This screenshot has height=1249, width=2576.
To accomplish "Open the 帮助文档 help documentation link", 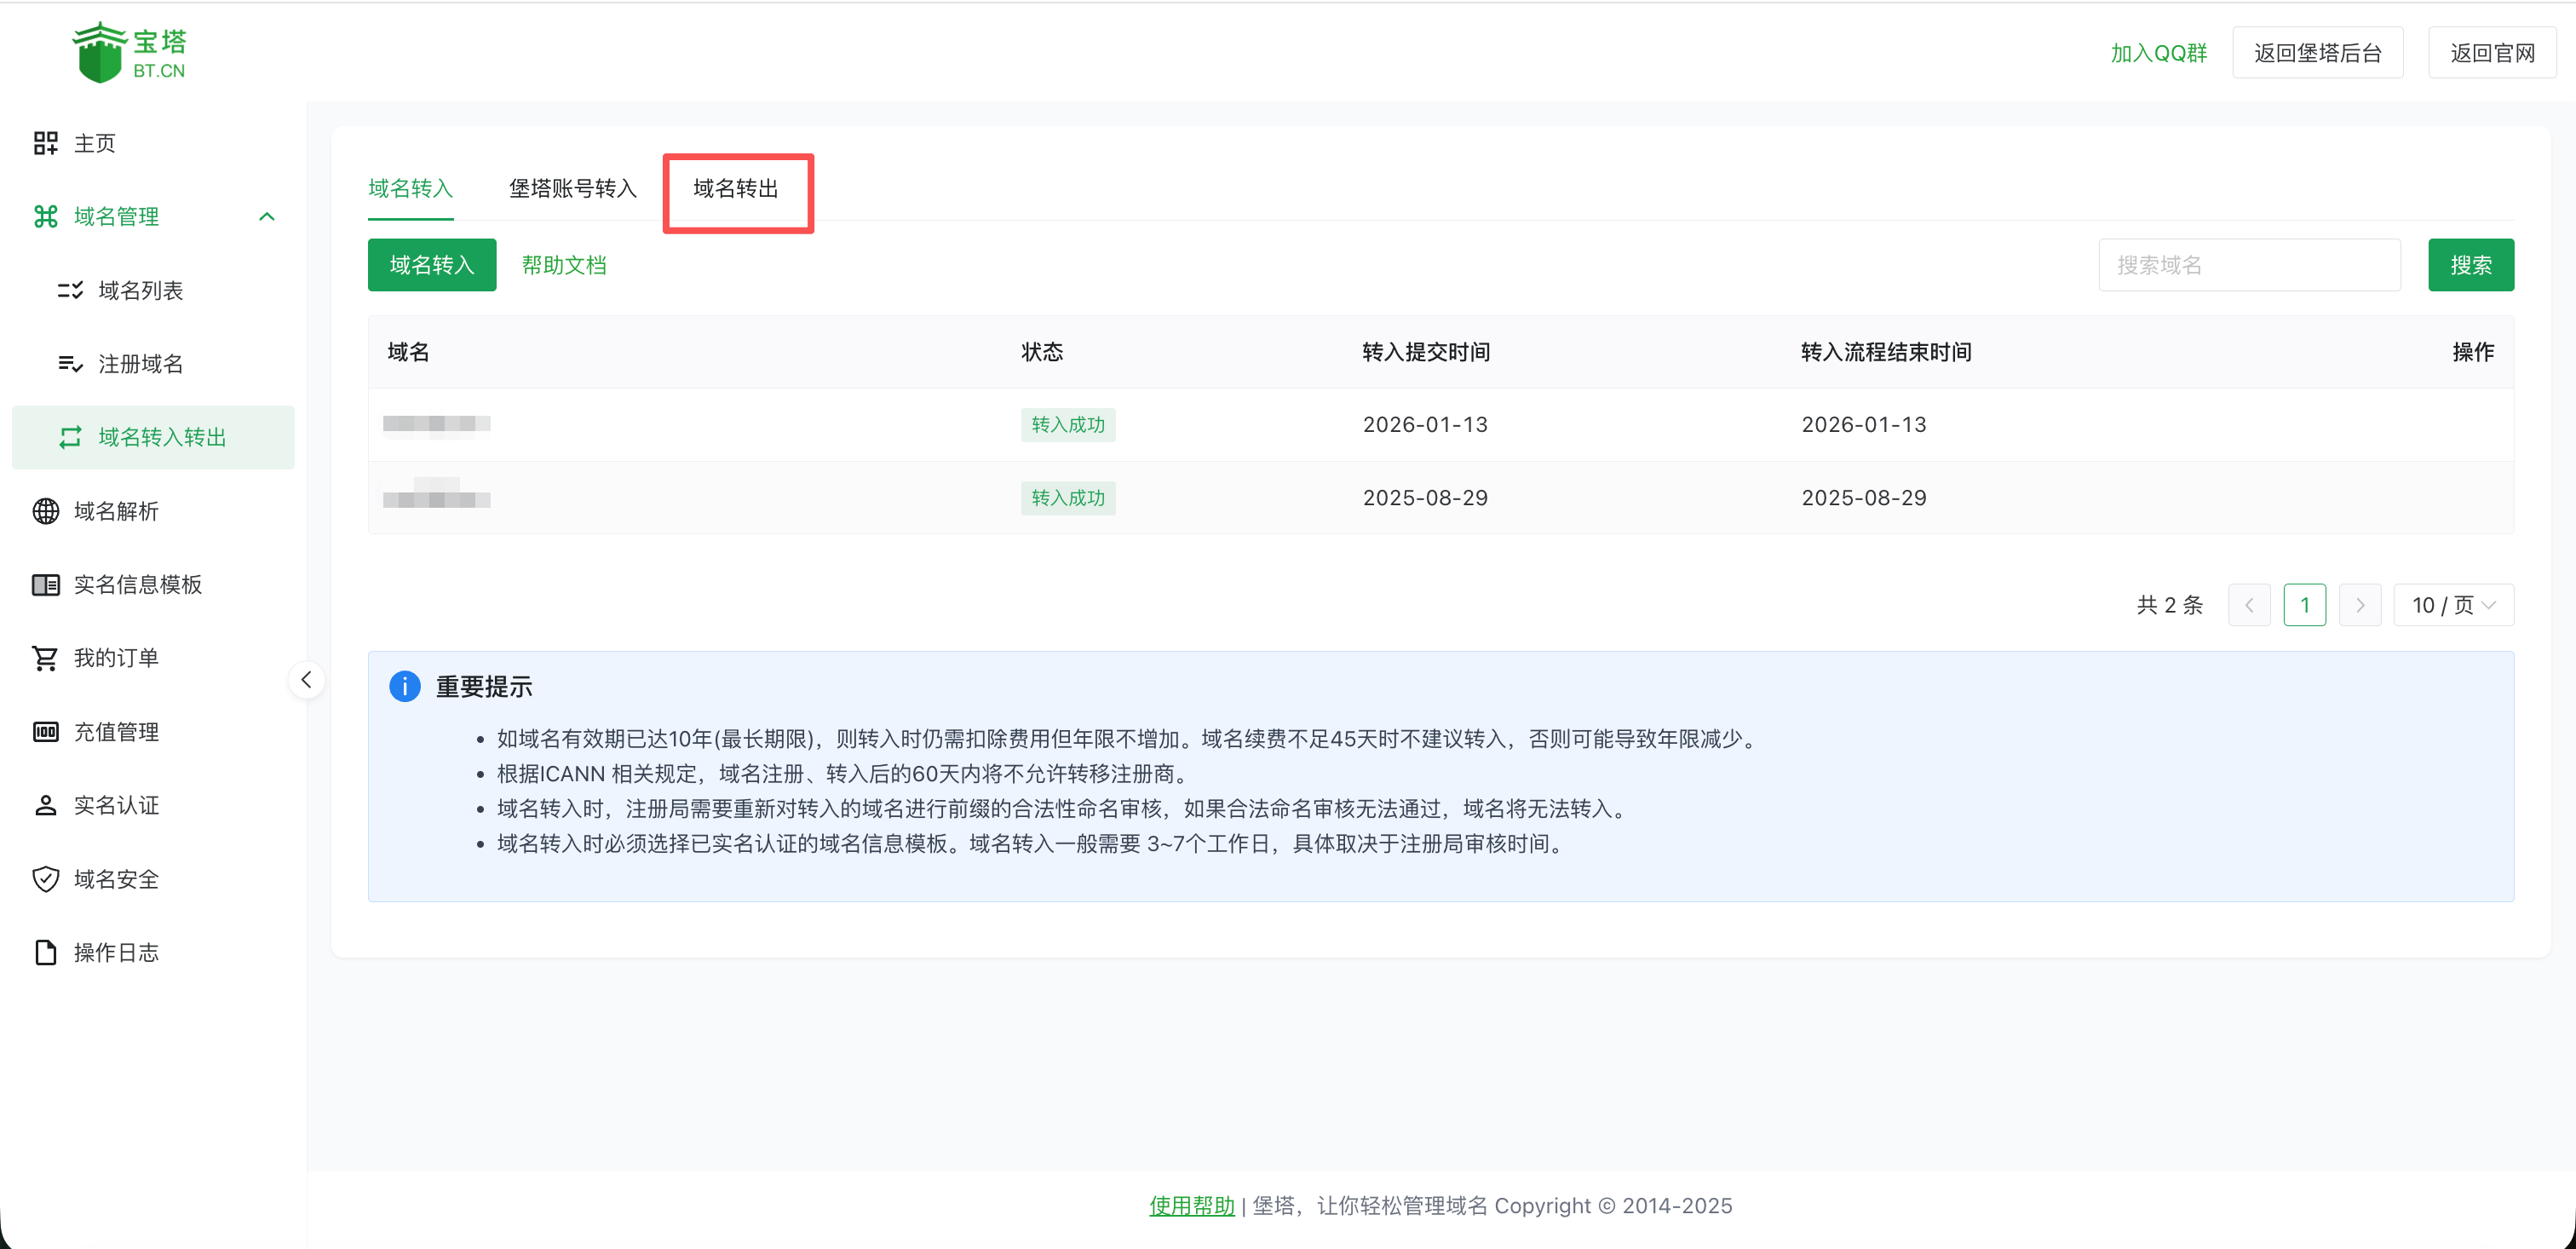I will pos(564,265).
